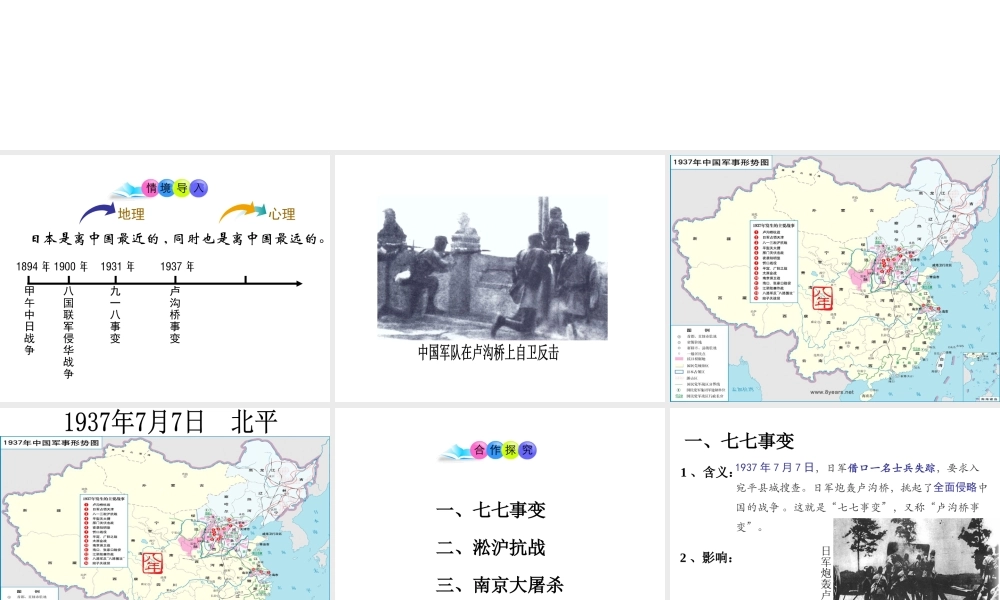
Task: Click the 1931 年 timeline label
Action: pos(117,267)
